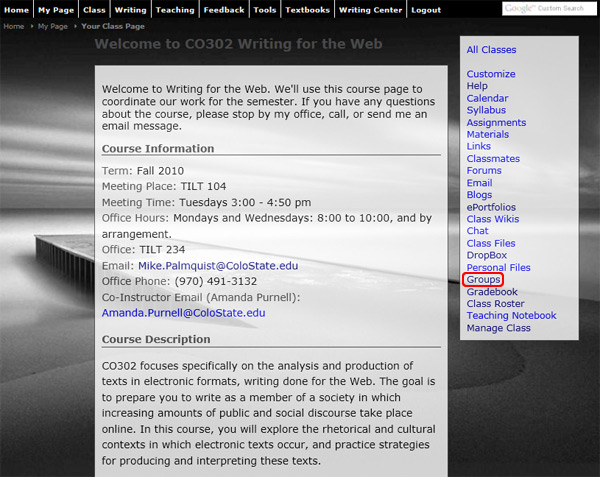Image resolution: width=600 pixels, height=477 pixels.
Task: Open the Groups link
Action: [x=483, y=280]
